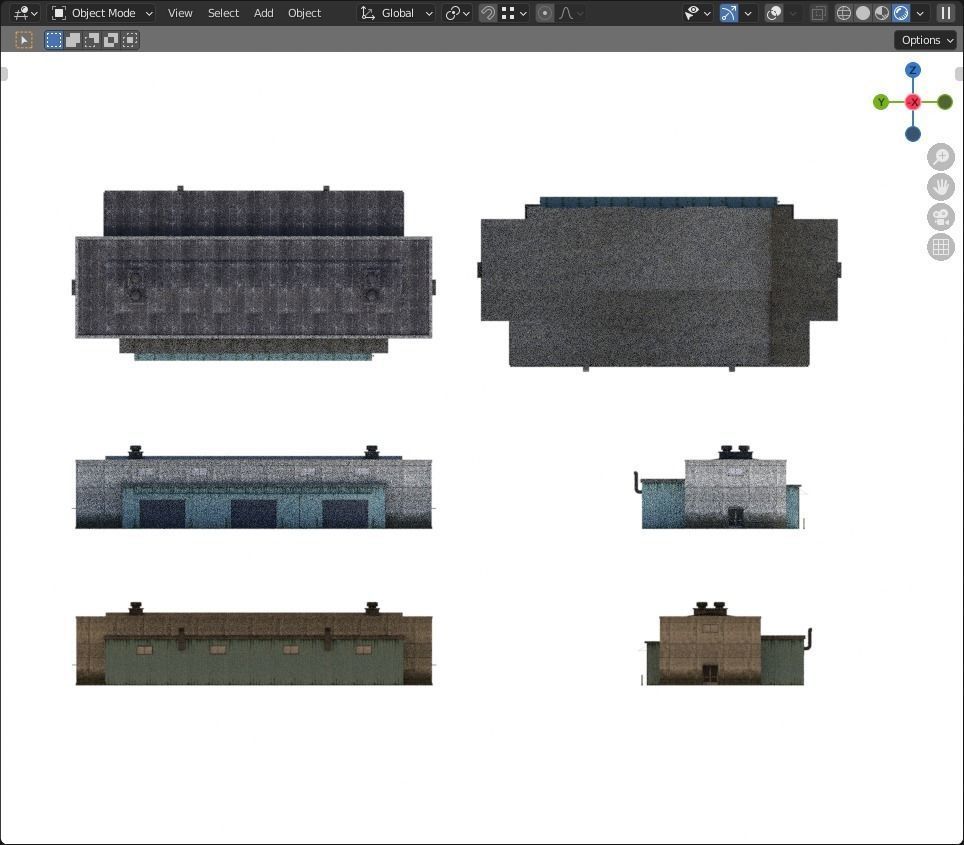
Task: Toggle camera view button
Action: point(941,217)
